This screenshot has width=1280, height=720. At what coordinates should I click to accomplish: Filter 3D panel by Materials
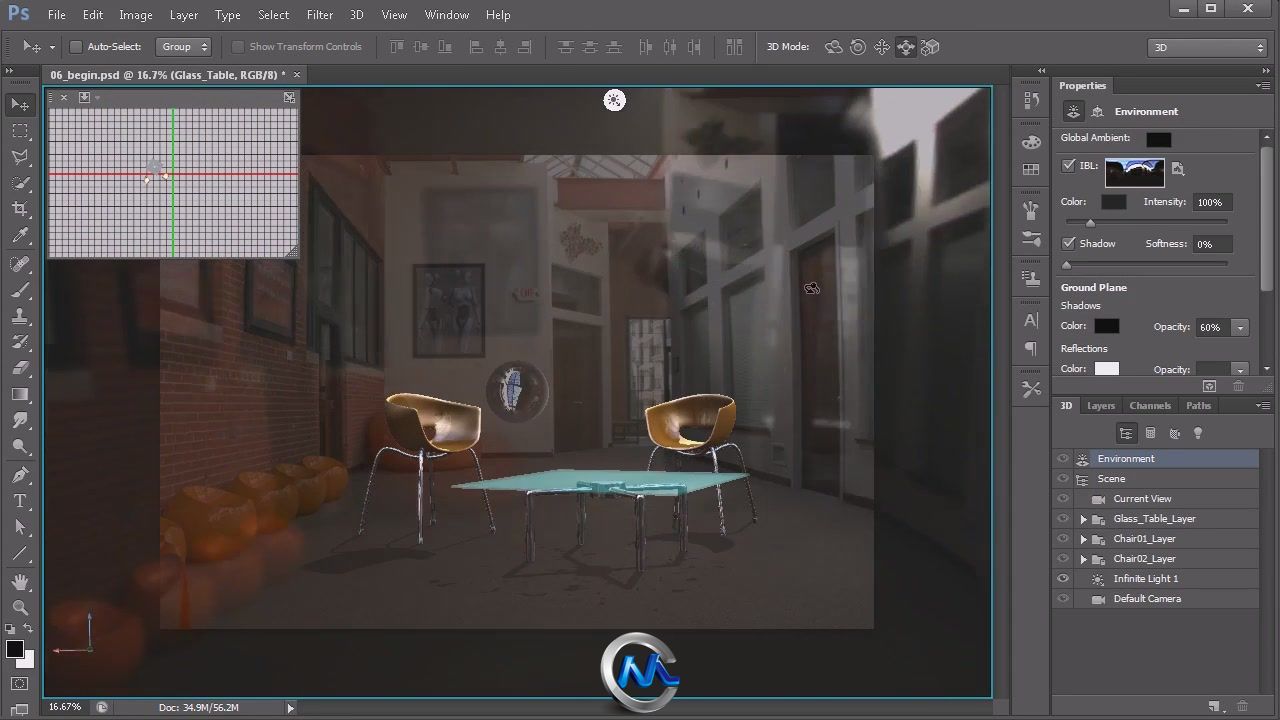[1174, 433]
